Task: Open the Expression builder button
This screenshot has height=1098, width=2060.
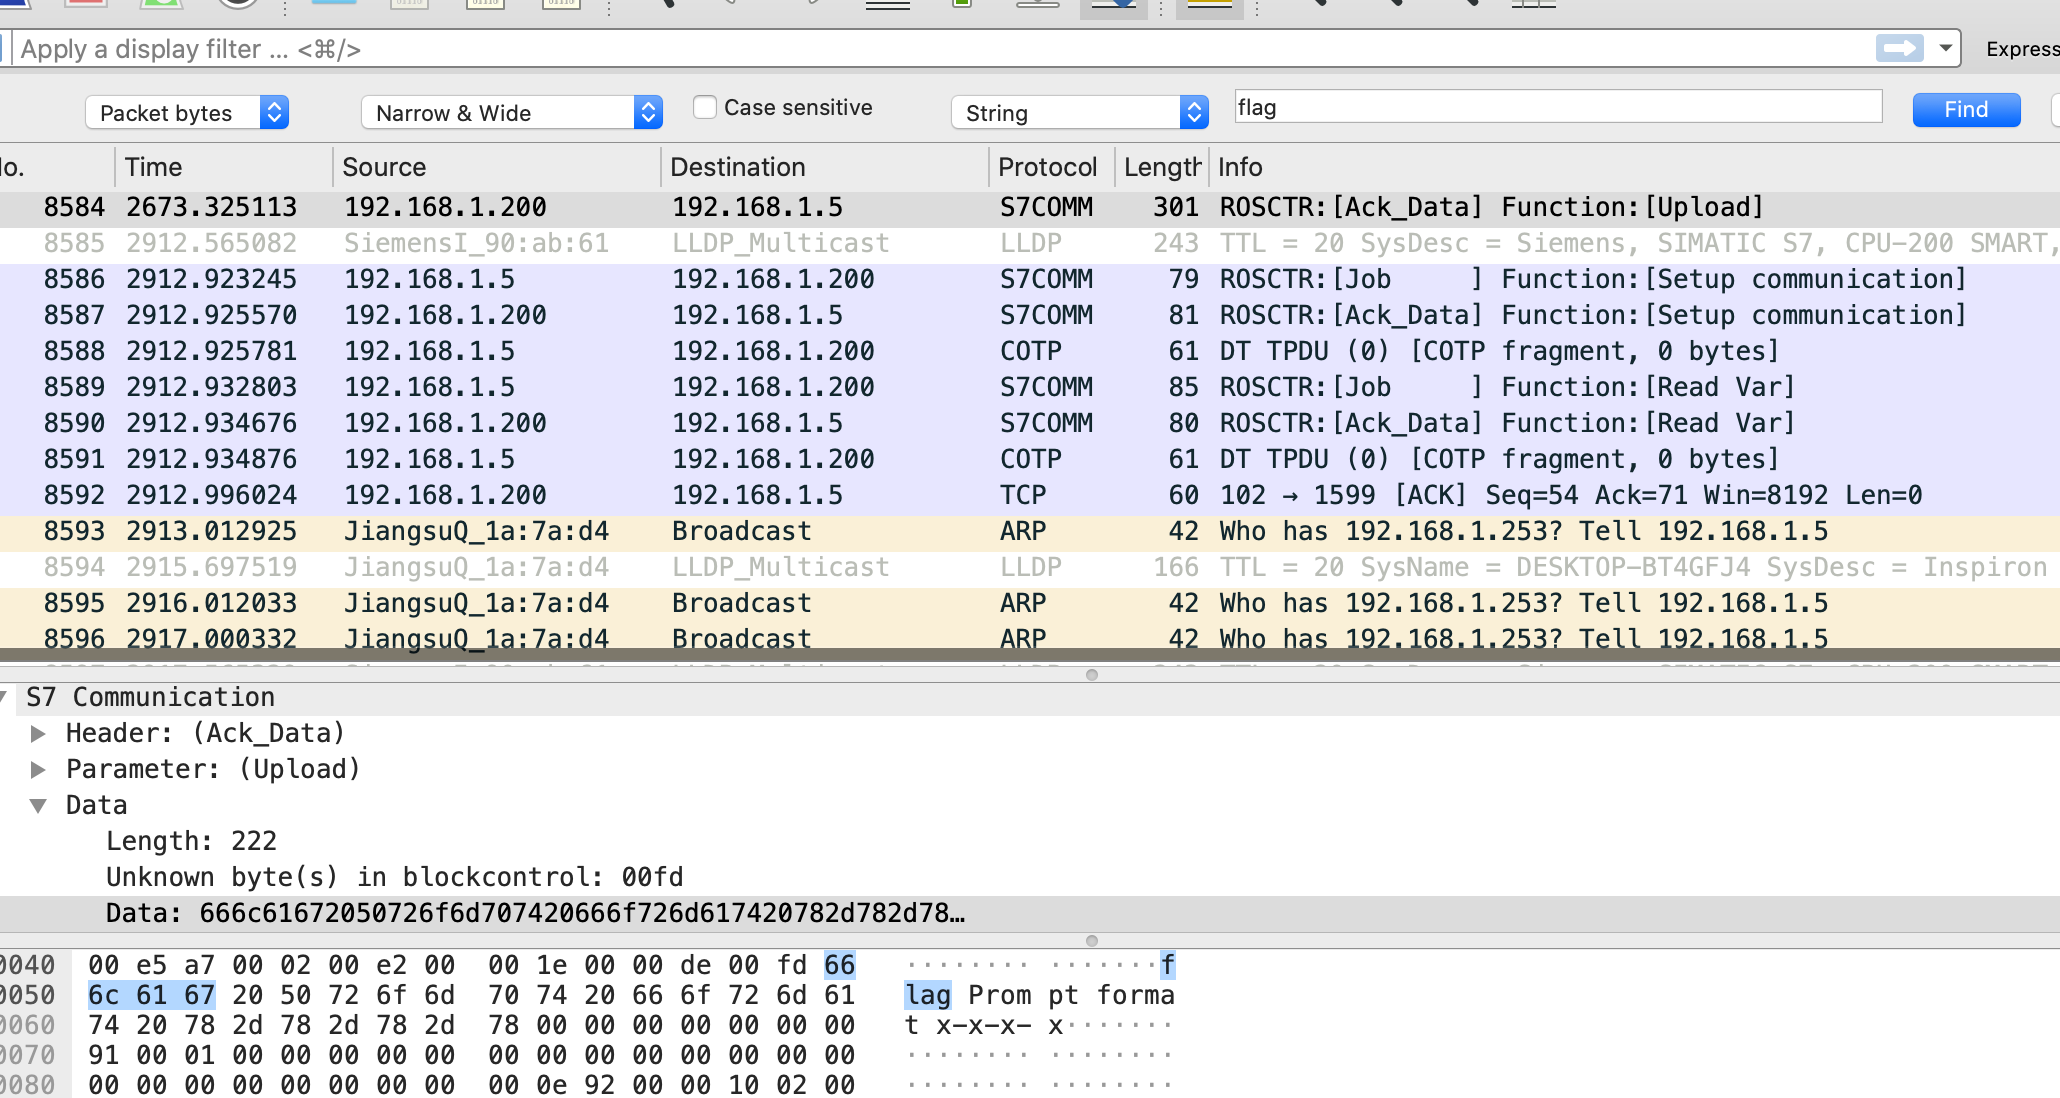Action: [2022, 49]
